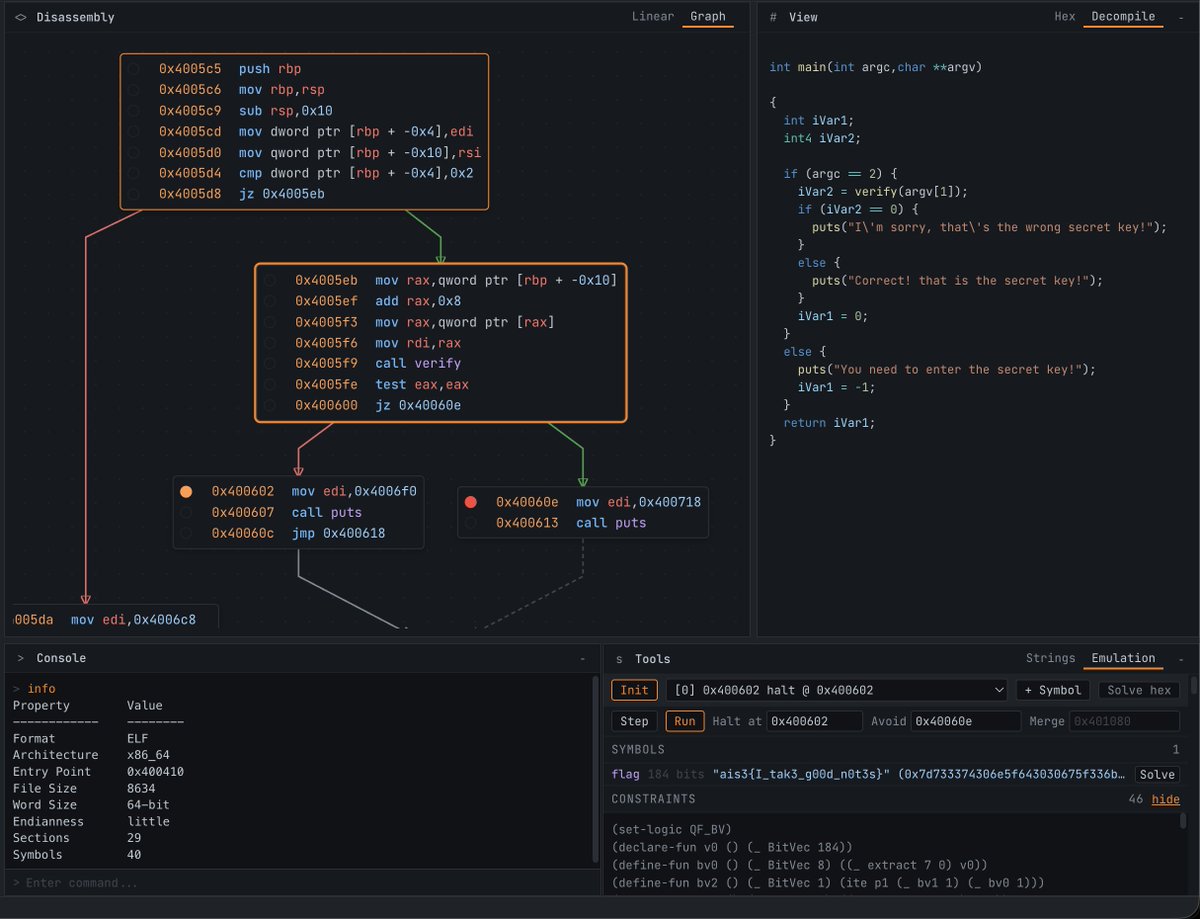Click the hide constraints link

[x=1166, y=799]
